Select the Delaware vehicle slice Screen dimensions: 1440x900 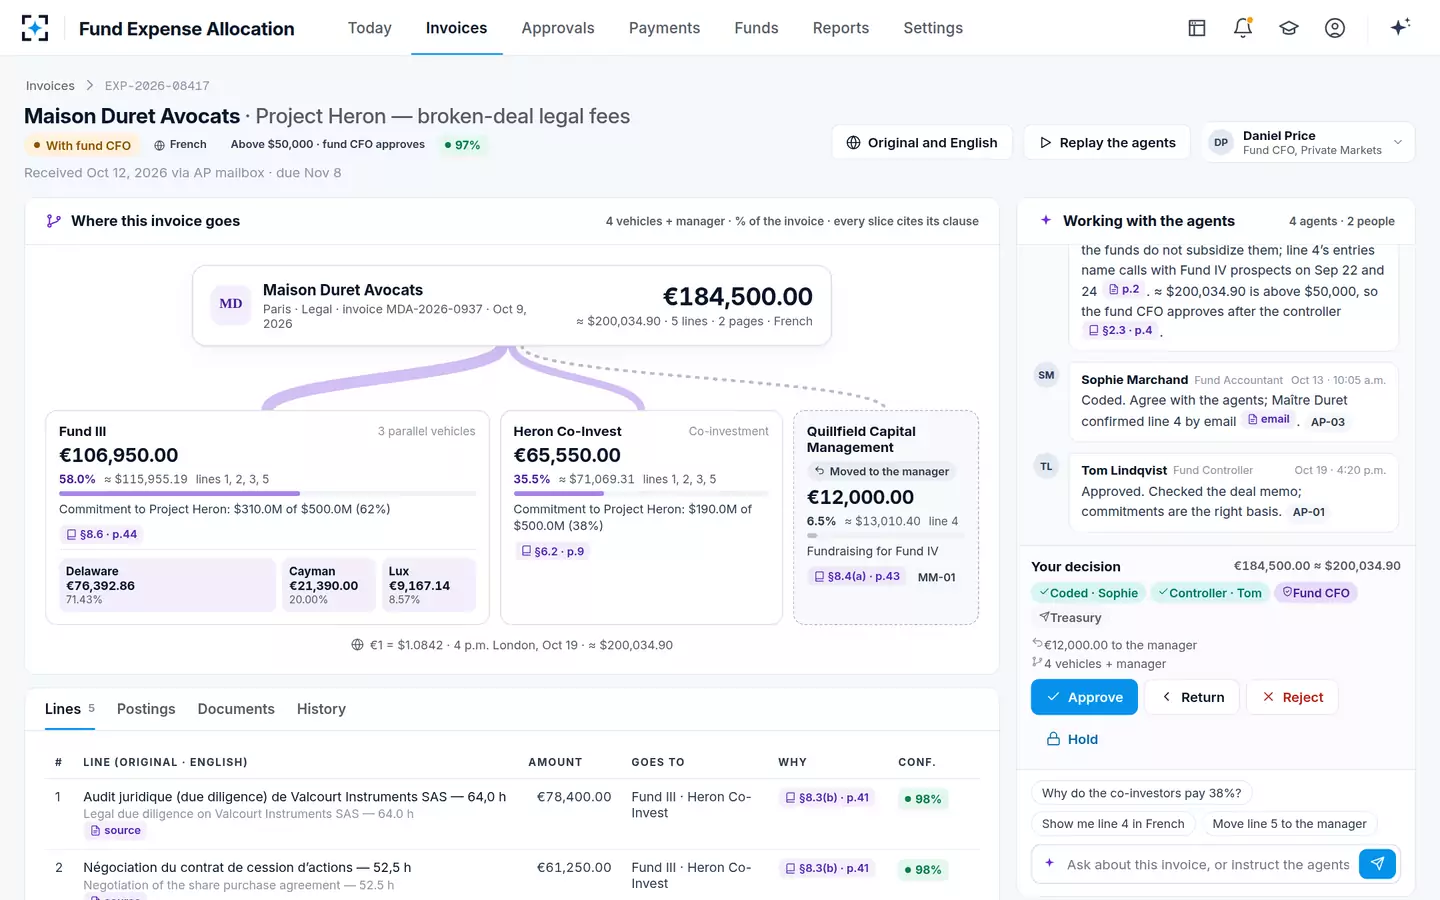pyautogui.click(x=167, y=585)
